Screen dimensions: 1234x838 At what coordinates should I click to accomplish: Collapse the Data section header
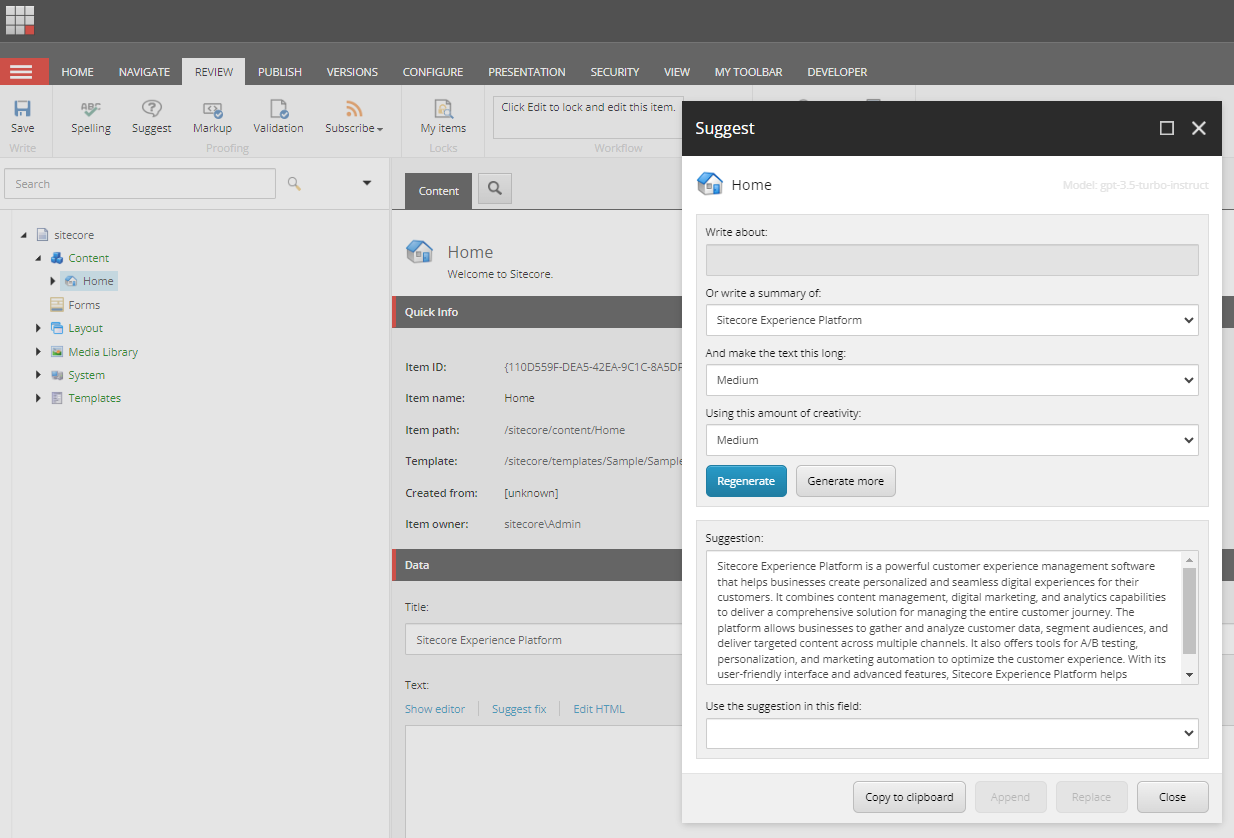(537, 565)
